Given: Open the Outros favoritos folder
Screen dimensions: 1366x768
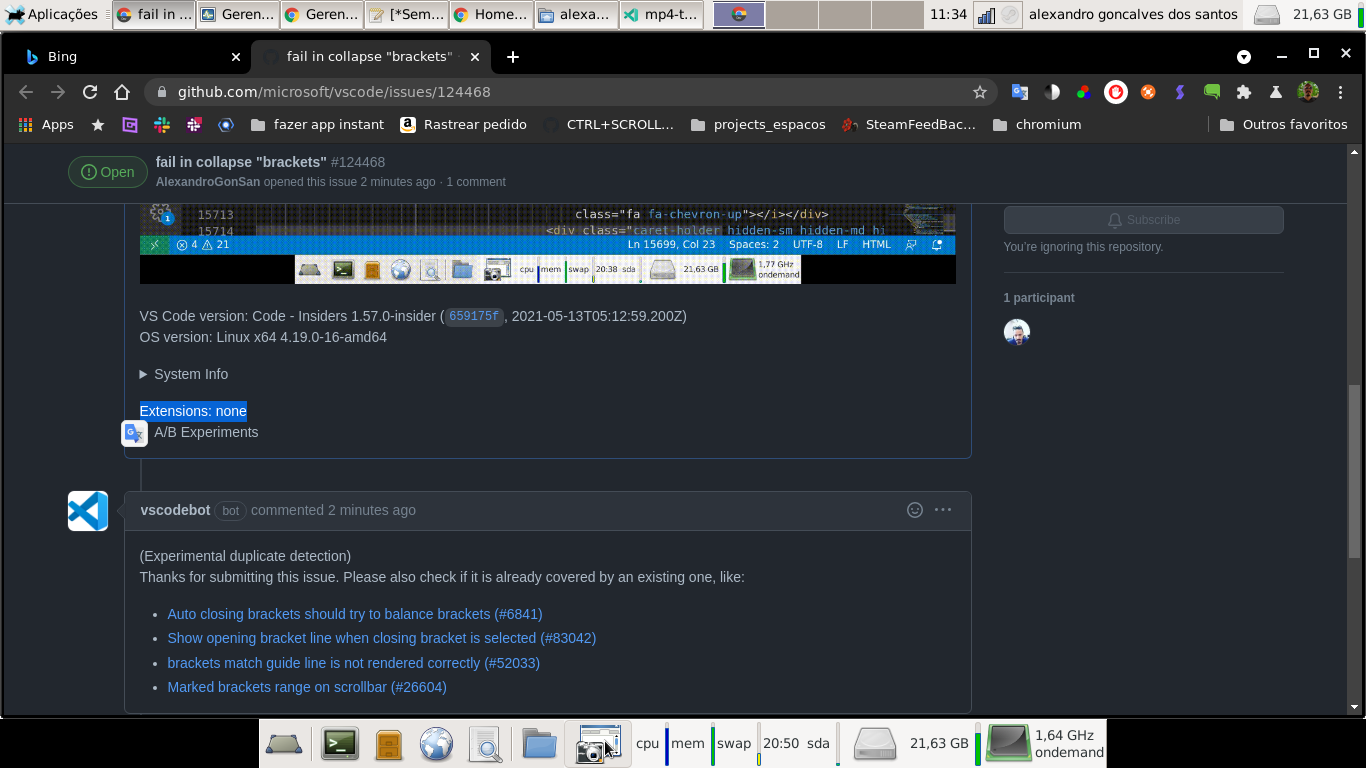Looking at the screenshot, I should click(x=1284, y=125).
